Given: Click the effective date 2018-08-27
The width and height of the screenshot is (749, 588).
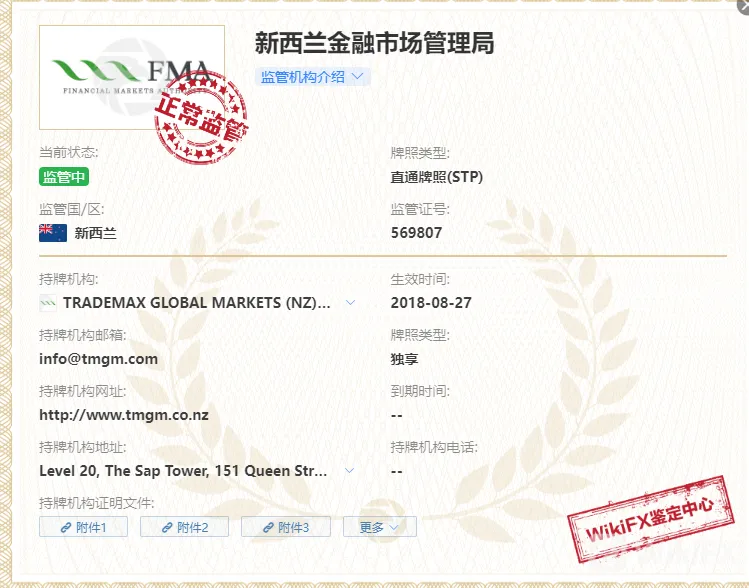Looking at the screenshot, I should (431, 303).
